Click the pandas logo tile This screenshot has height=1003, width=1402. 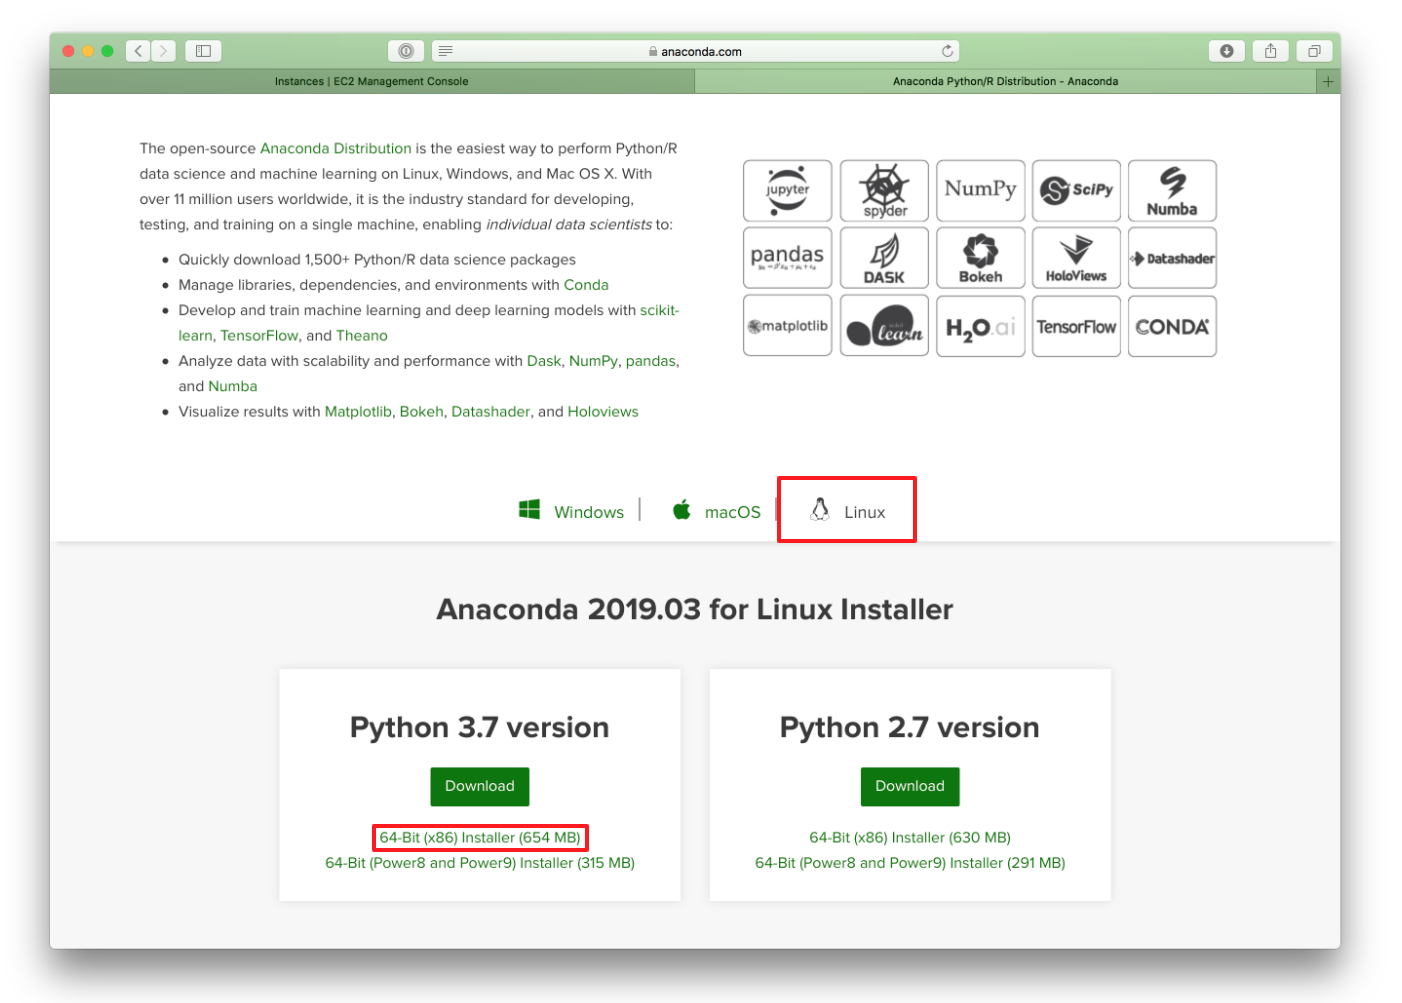[788, 258]
